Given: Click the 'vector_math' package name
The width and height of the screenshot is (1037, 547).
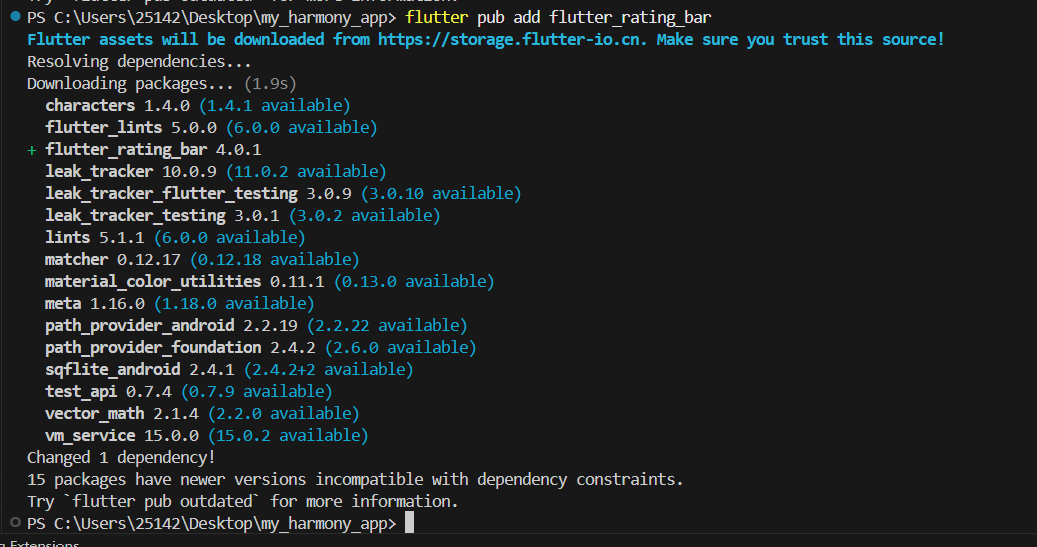Looking at the screenshot, I should coord(95,413).
